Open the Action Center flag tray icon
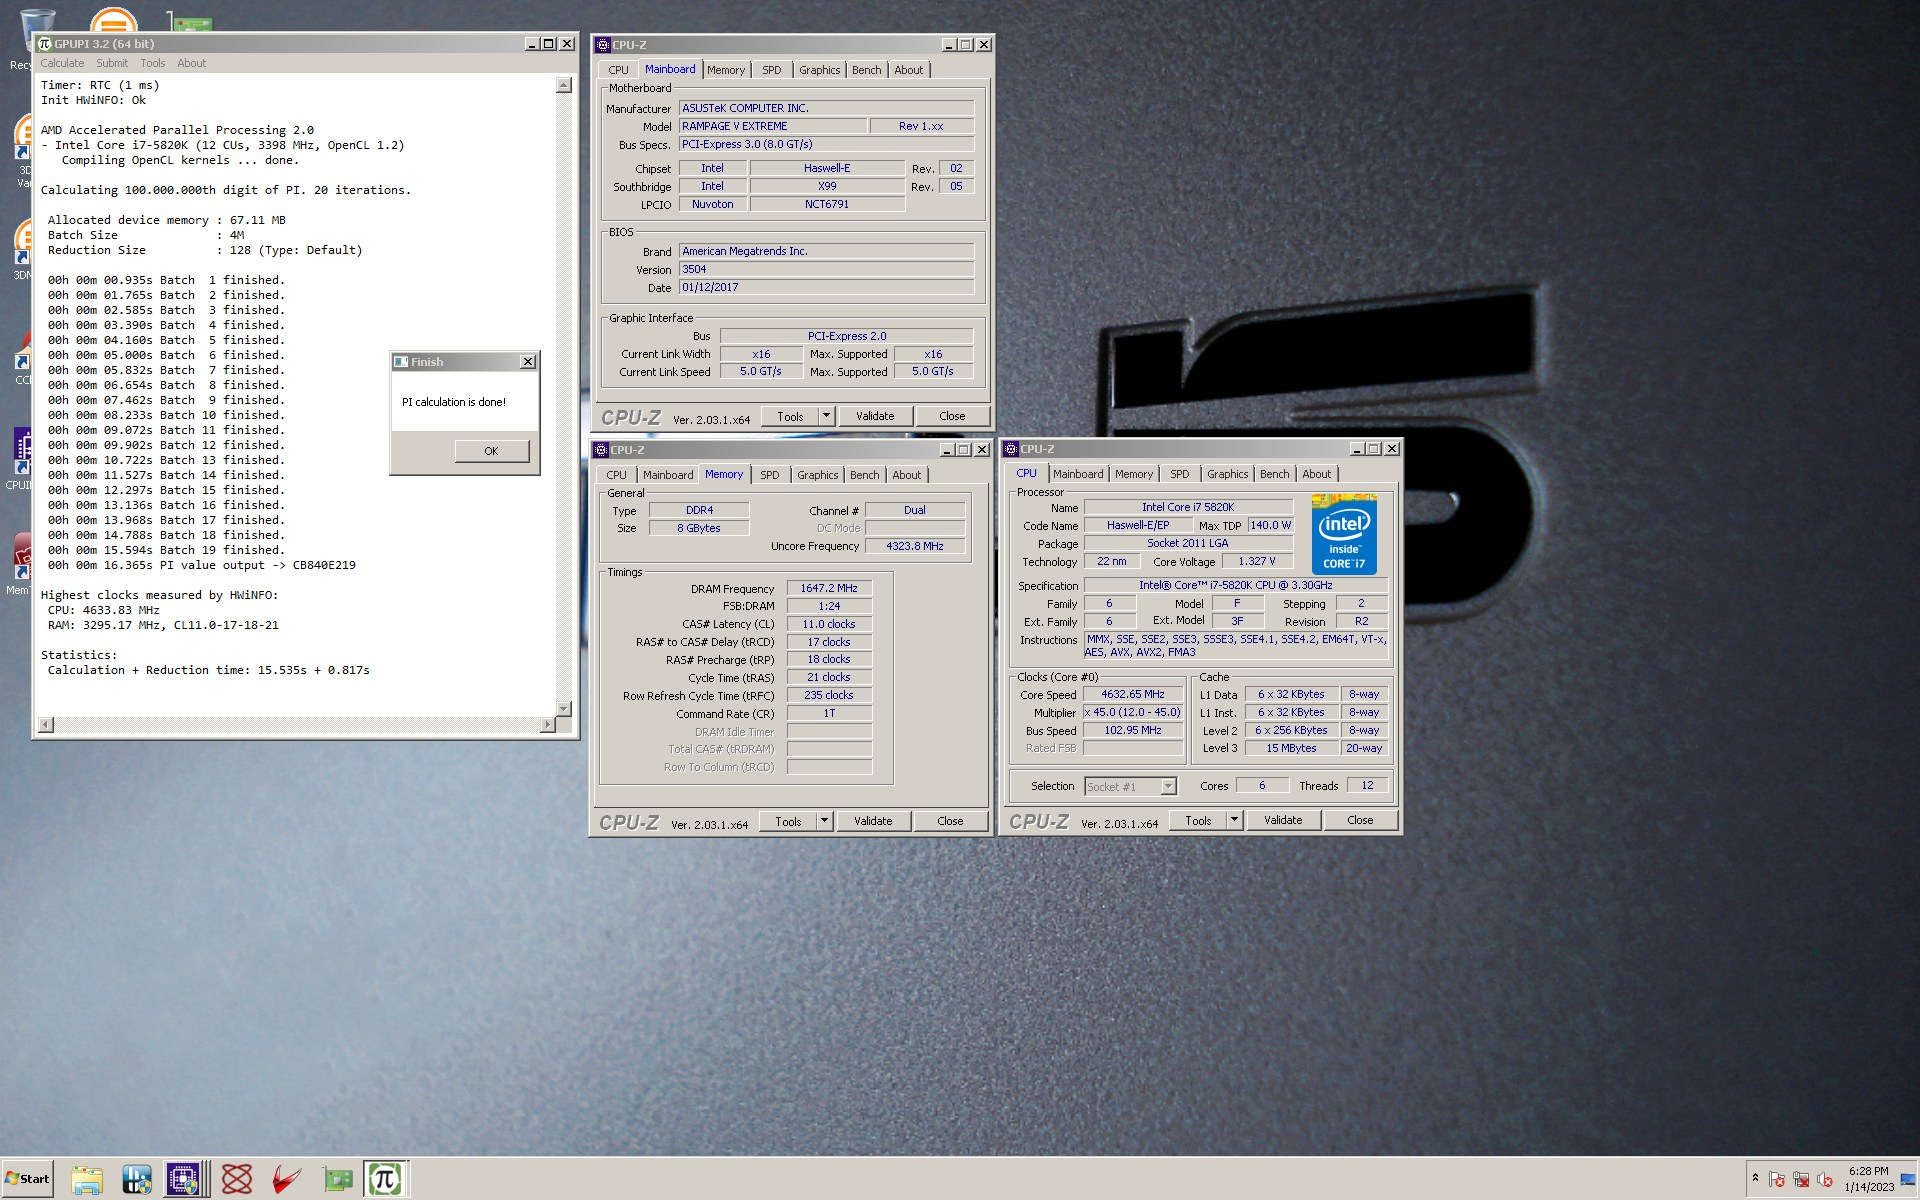 1777,1179
